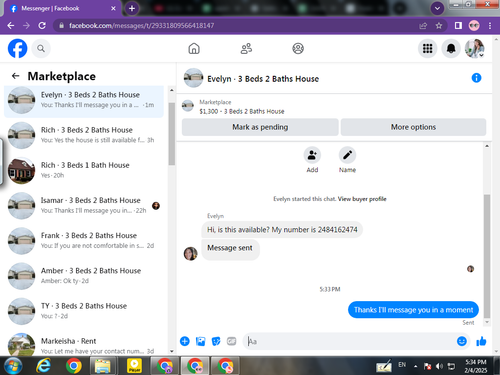Choose a GIF icon in composer
This screenshot has width=500, height=375.
pyautogui.click(x=231, y=341)
